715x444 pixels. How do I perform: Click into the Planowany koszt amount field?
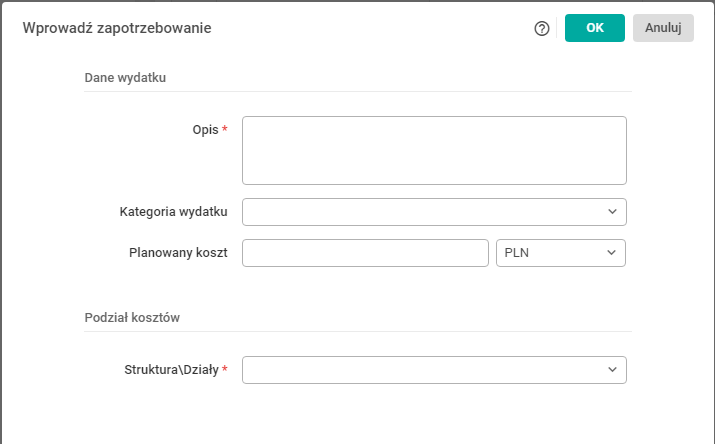tap(365, 253)
